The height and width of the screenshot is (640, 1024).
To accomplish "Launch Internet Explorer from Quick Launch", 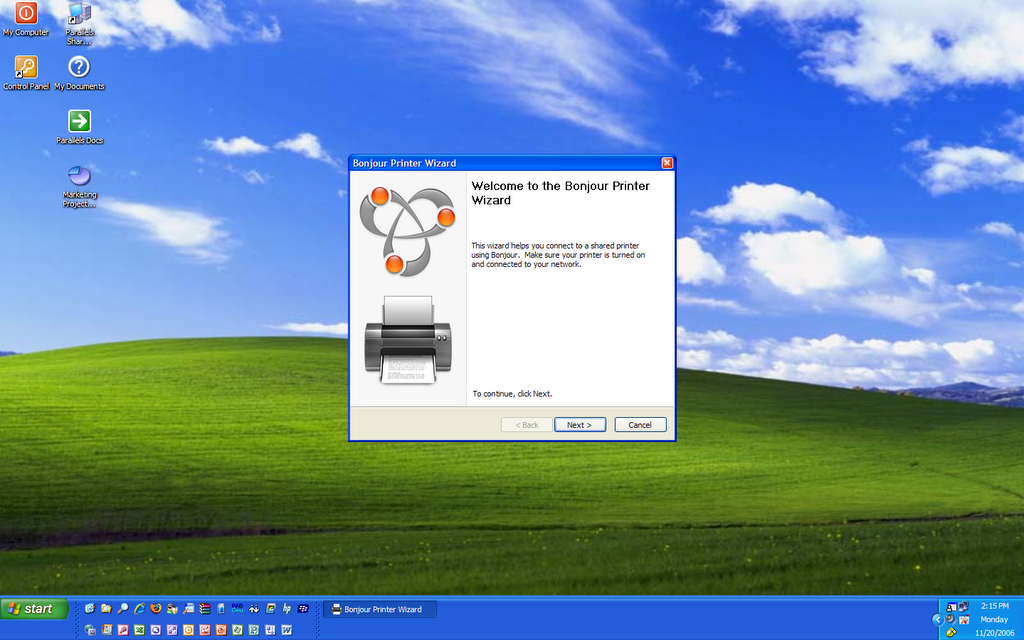I will coord(139,609).
